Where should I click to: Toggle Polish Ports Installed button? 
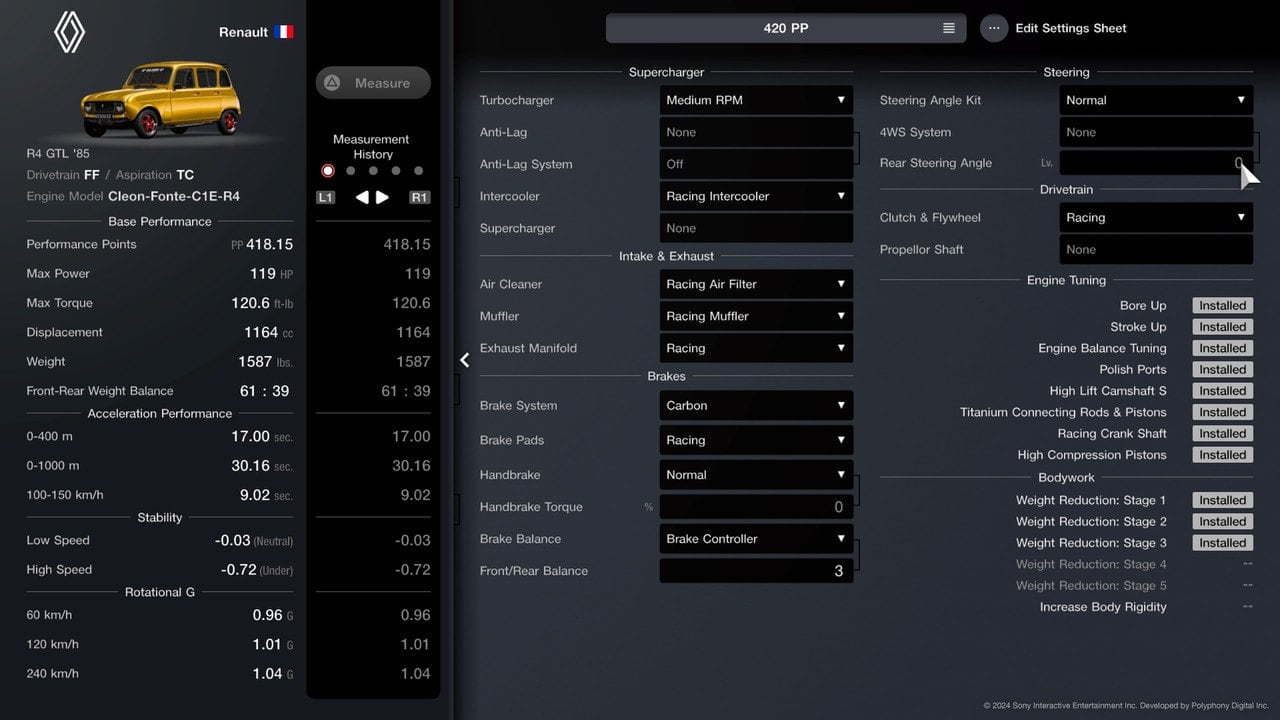pyautogui.click(x=1222, y=370)
